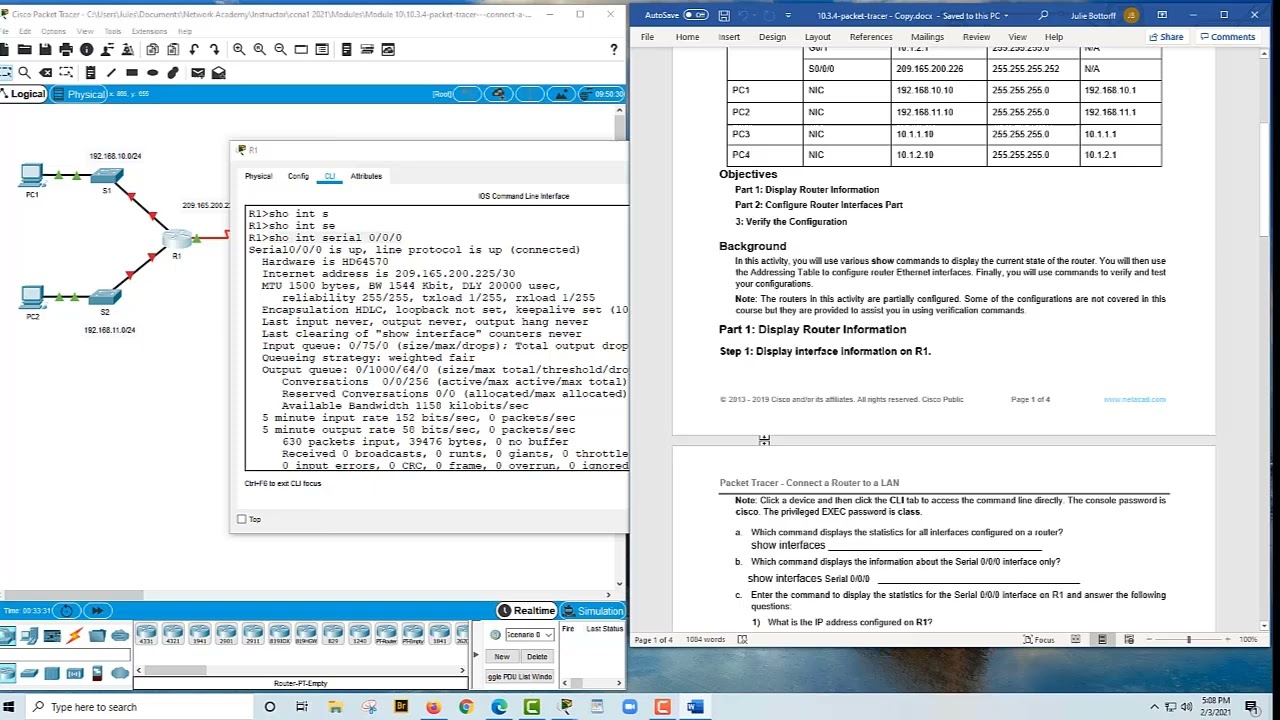Search in Word title bar
This screenshot has height=720, width=1280.
point(1044,15)
